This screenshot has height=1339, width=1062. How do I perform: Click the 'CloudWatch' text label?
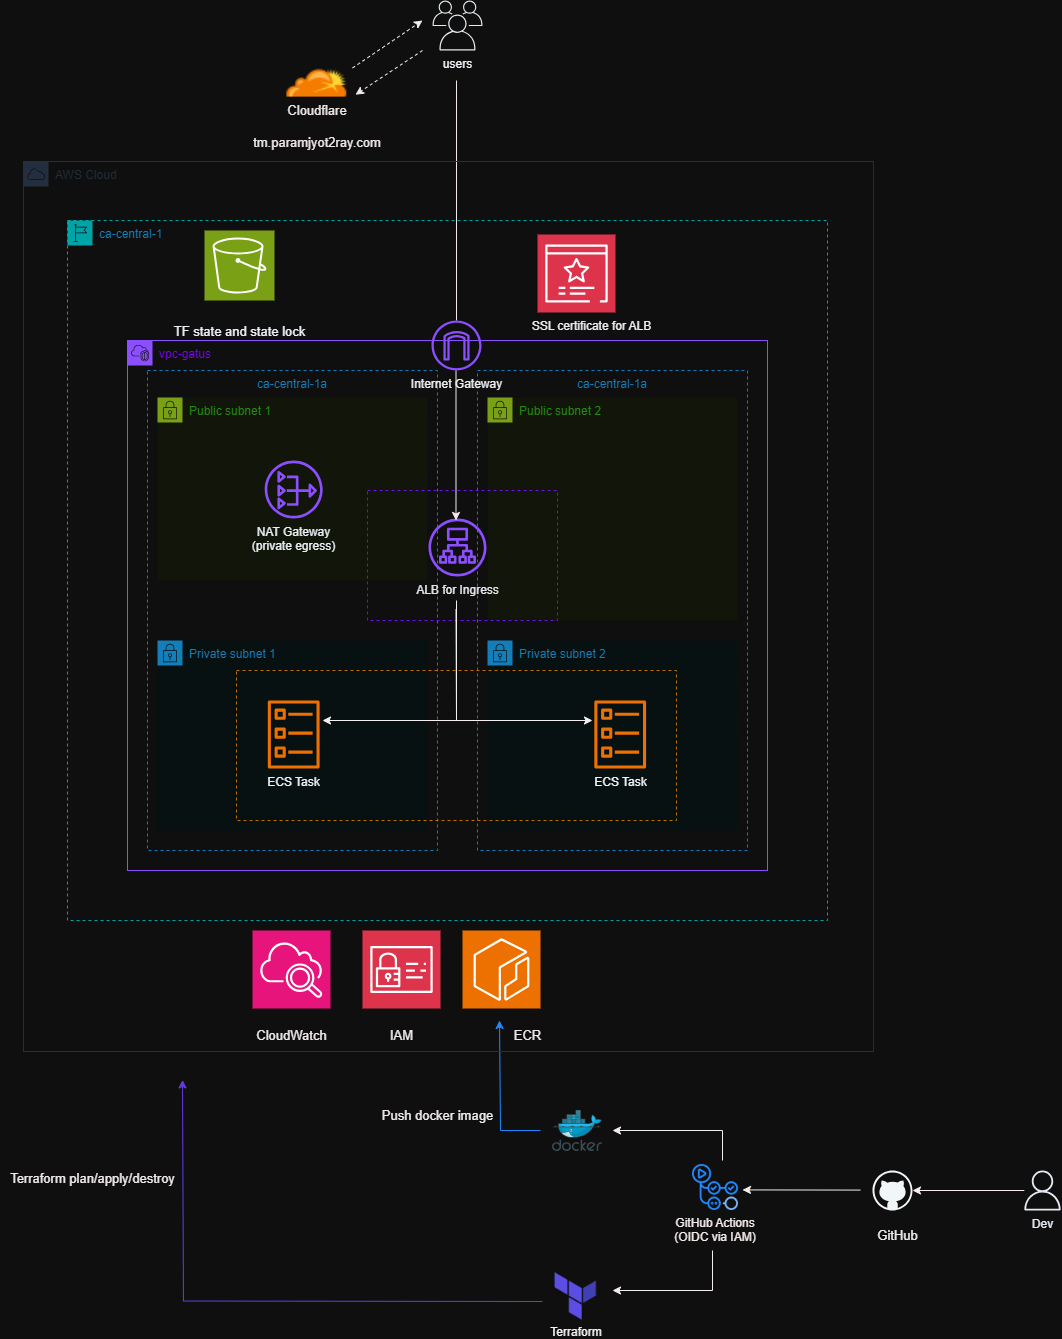291,1036
